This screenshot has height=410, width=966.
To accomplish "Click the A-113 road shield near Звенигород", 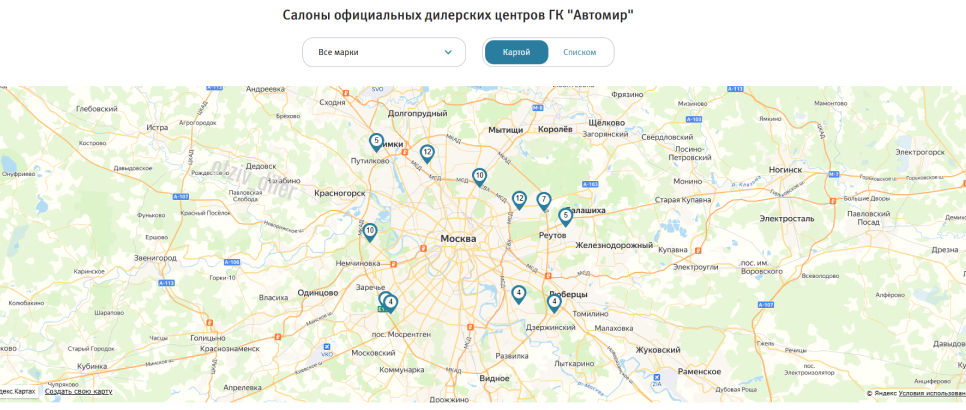I will (166, 283).
